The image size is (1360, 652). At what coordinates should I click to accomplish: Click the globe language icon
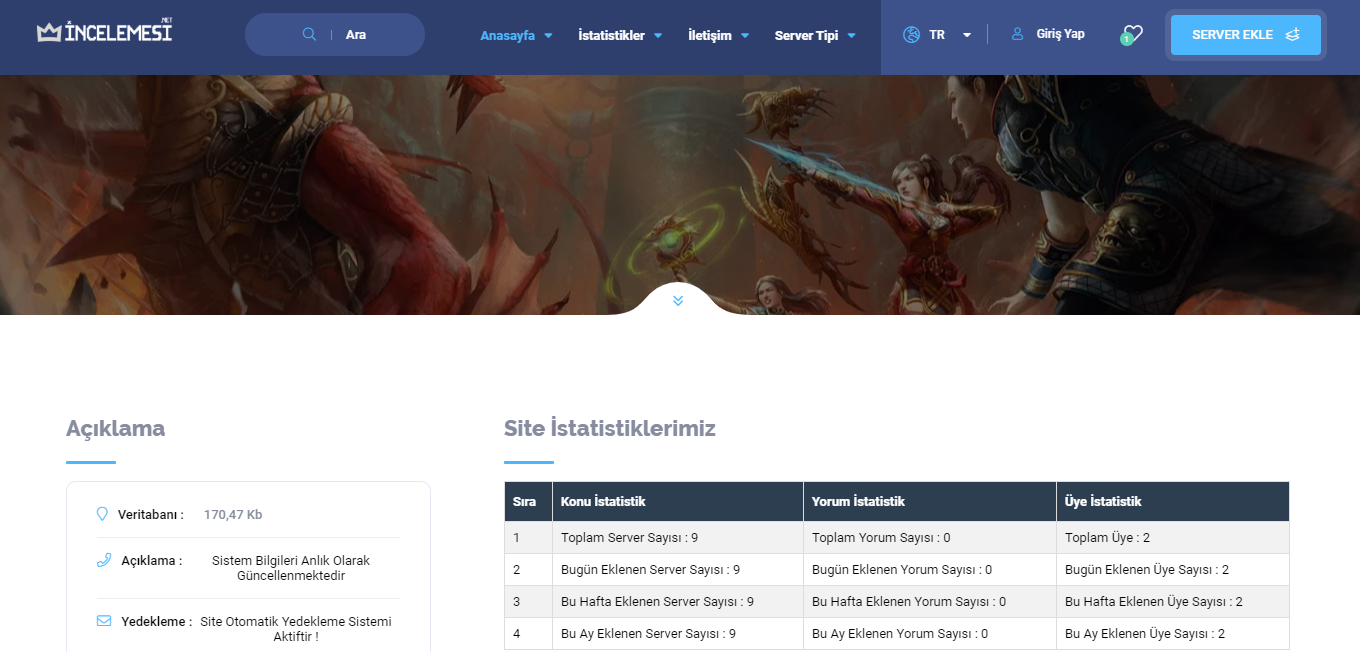(911, 34)
